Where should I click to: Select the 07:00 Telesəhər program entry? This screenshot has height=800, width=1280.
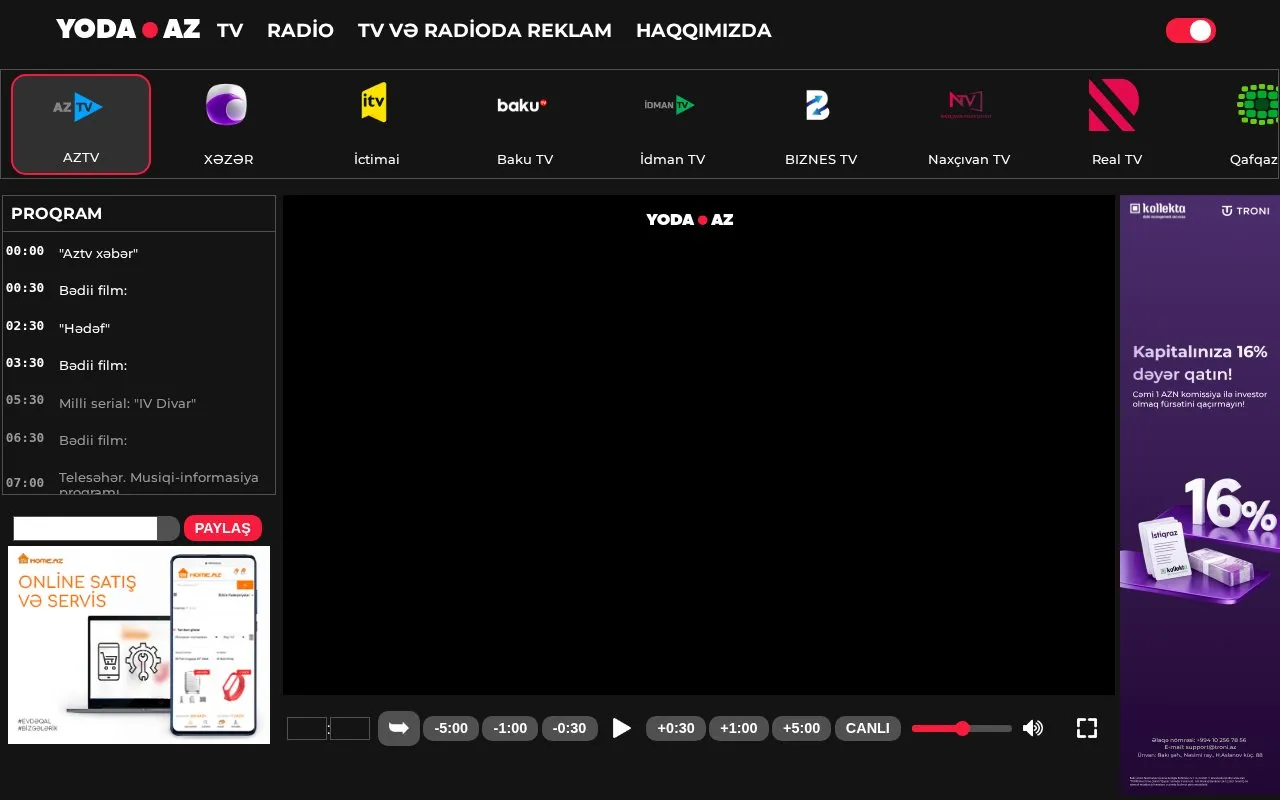(x=139, y=482)
